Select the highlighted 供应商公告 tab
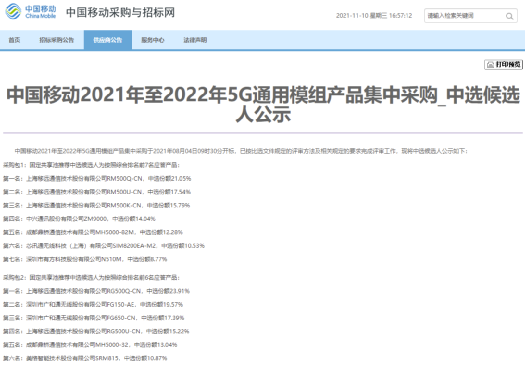525x371 pixels. [108, 40]
